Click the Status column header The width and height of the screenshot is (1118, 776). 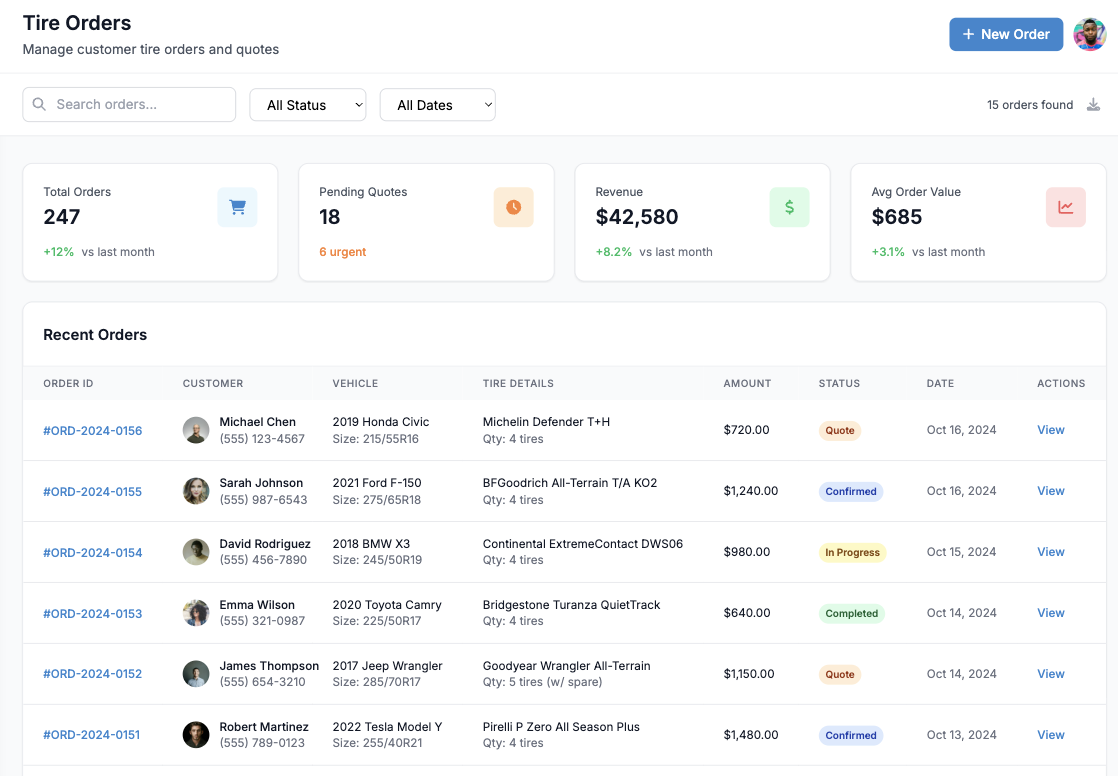pyautogui.click(x=838, y=383)
